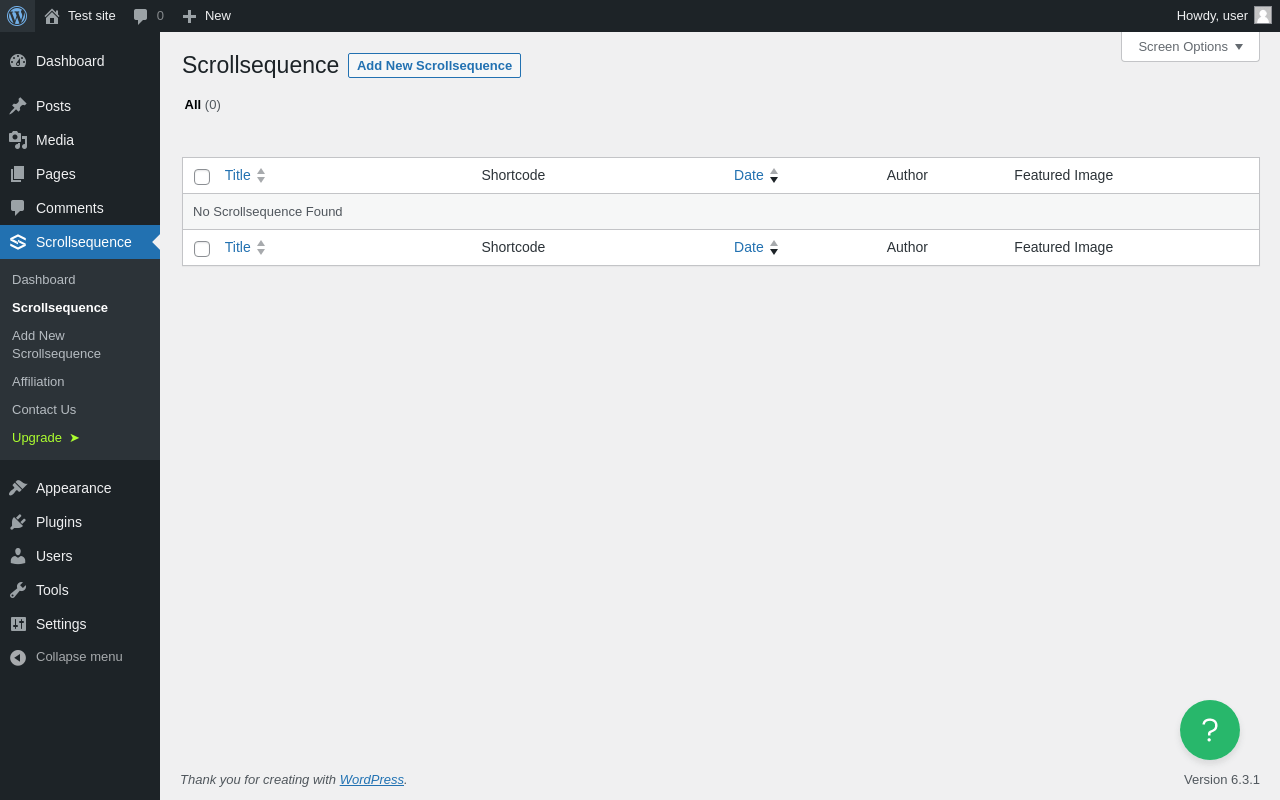1280x800 pixels.
Task: Sort by Title in header row
Action: point(238,175)
